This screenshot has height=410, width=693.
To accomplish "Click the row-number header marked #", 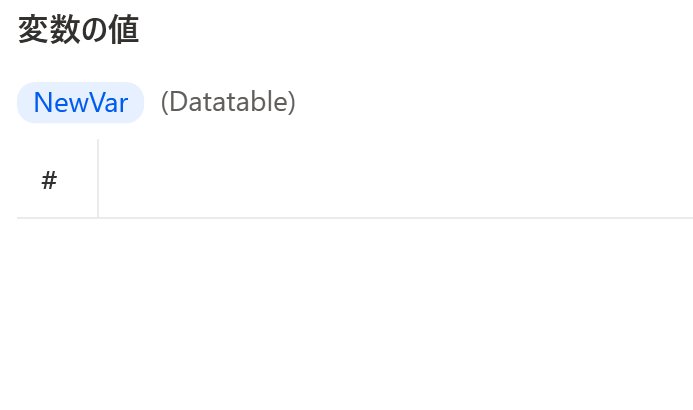I will point(49,180).
